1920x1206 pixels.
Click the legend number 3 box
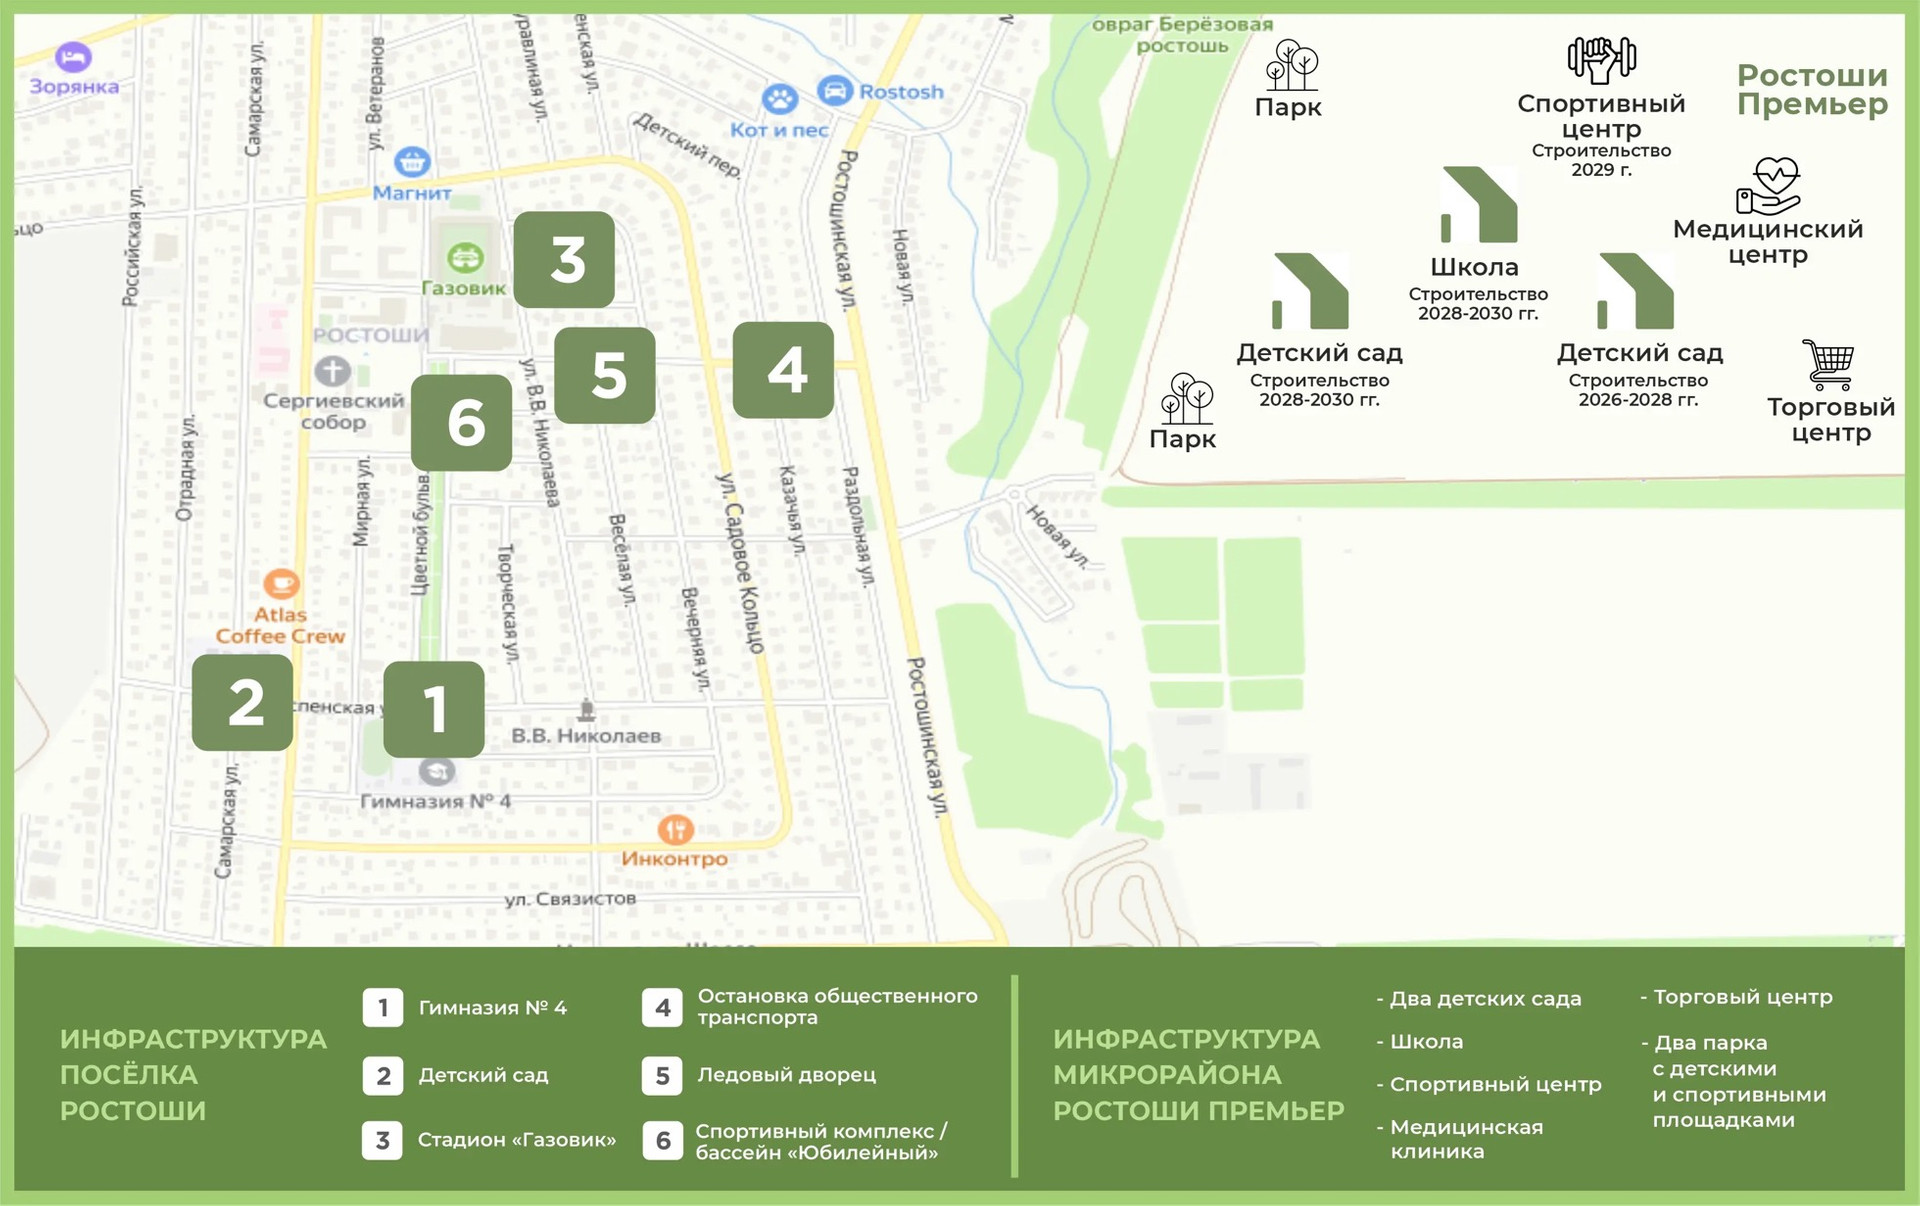[x=383, y=1140]
